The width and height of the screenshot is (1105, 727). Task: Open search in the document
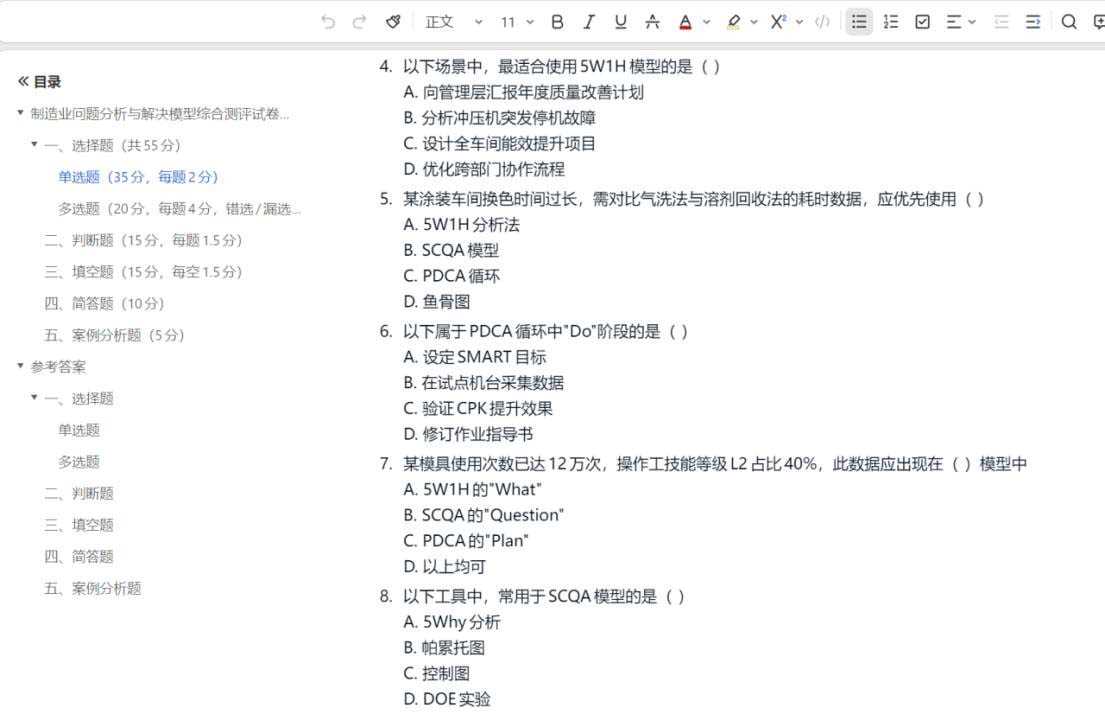click(1068, 22)
